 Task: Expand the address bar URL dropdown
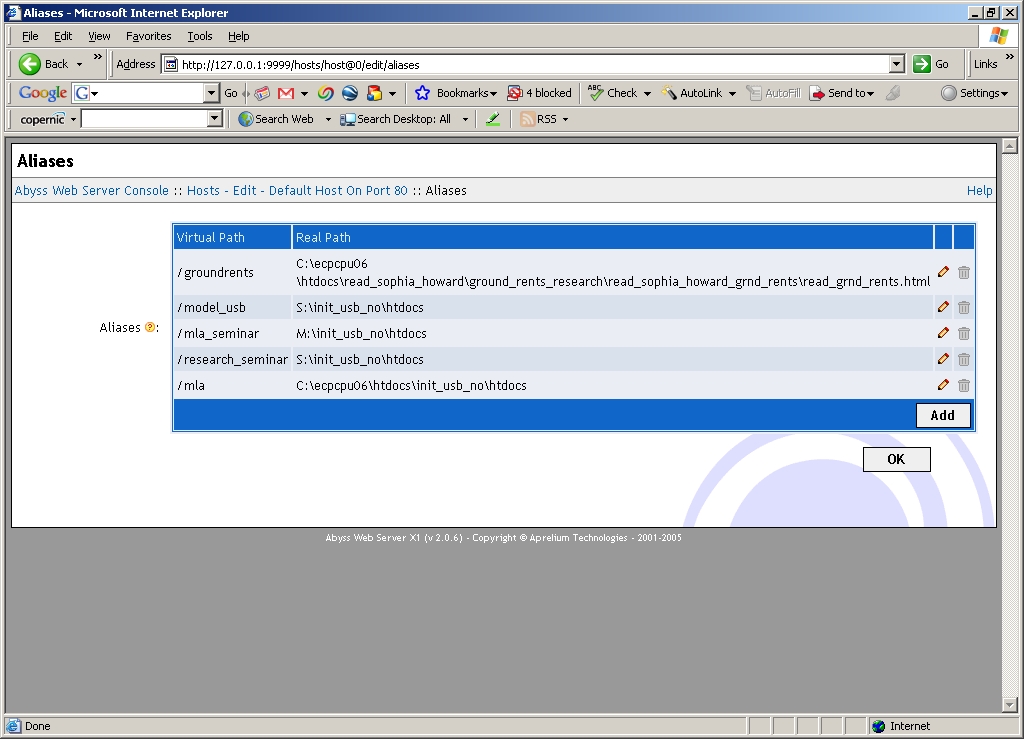pyautogui.click(x=896, y=64)
